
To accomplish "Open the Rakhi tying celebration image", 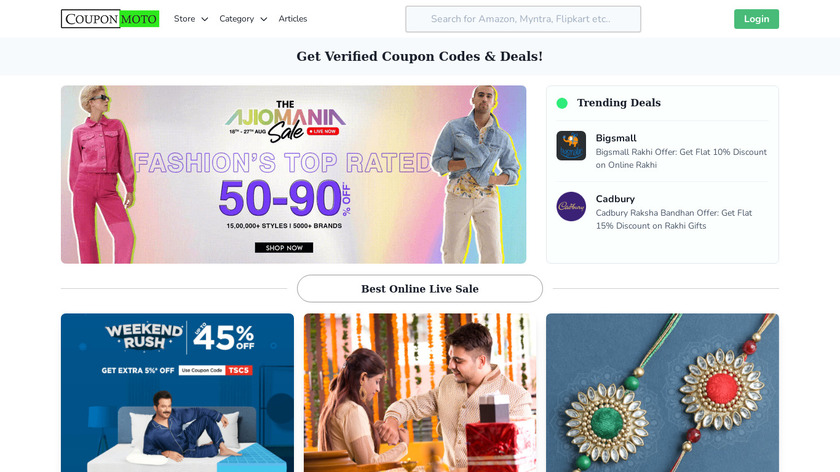I will tap(420, 393).
